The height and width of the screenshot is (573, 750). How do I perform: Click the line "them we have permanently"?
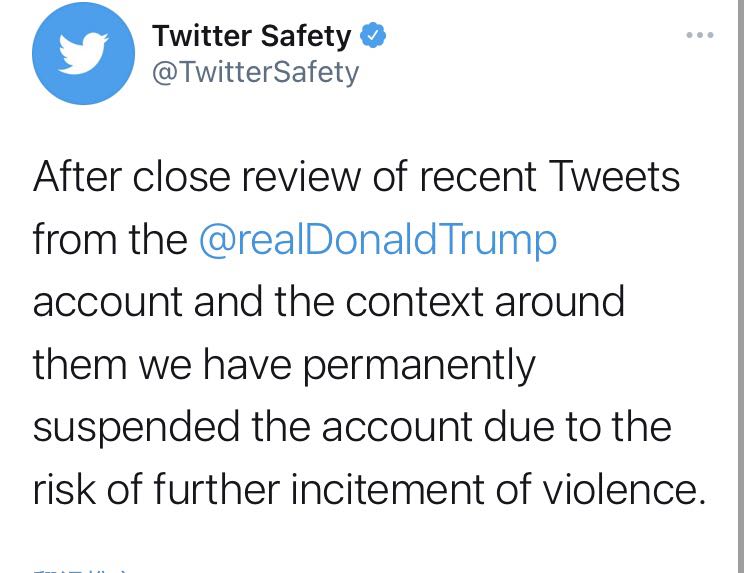pos(284,366)
